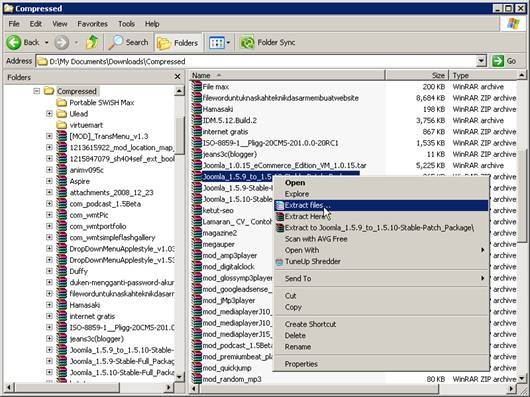Collapse the Compressed folder tree node
Image resolution: width=530 pixels, height=397 pixels.
37,91
